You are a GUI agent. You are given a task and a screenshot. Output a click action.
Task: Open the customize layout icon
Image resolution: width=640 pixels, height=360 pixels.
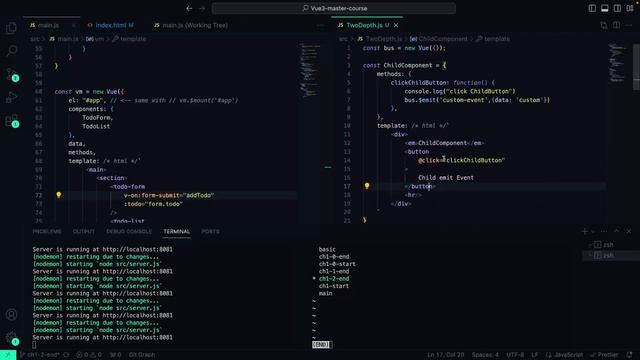[630, 8]
